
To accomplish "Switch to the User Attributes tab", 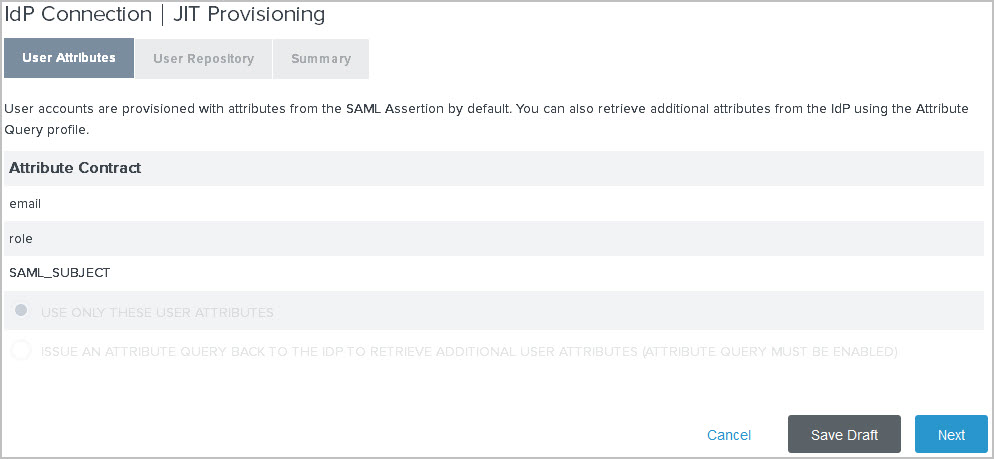I will (69, 59).
